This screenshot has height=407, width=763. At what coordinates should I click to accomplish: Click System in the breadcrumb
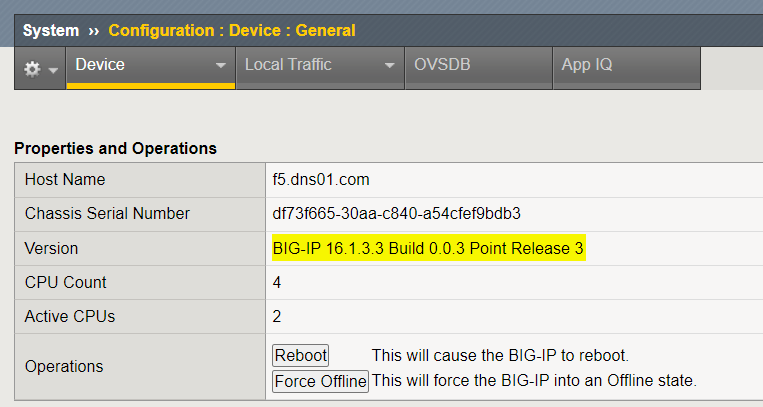pos(50,30)
